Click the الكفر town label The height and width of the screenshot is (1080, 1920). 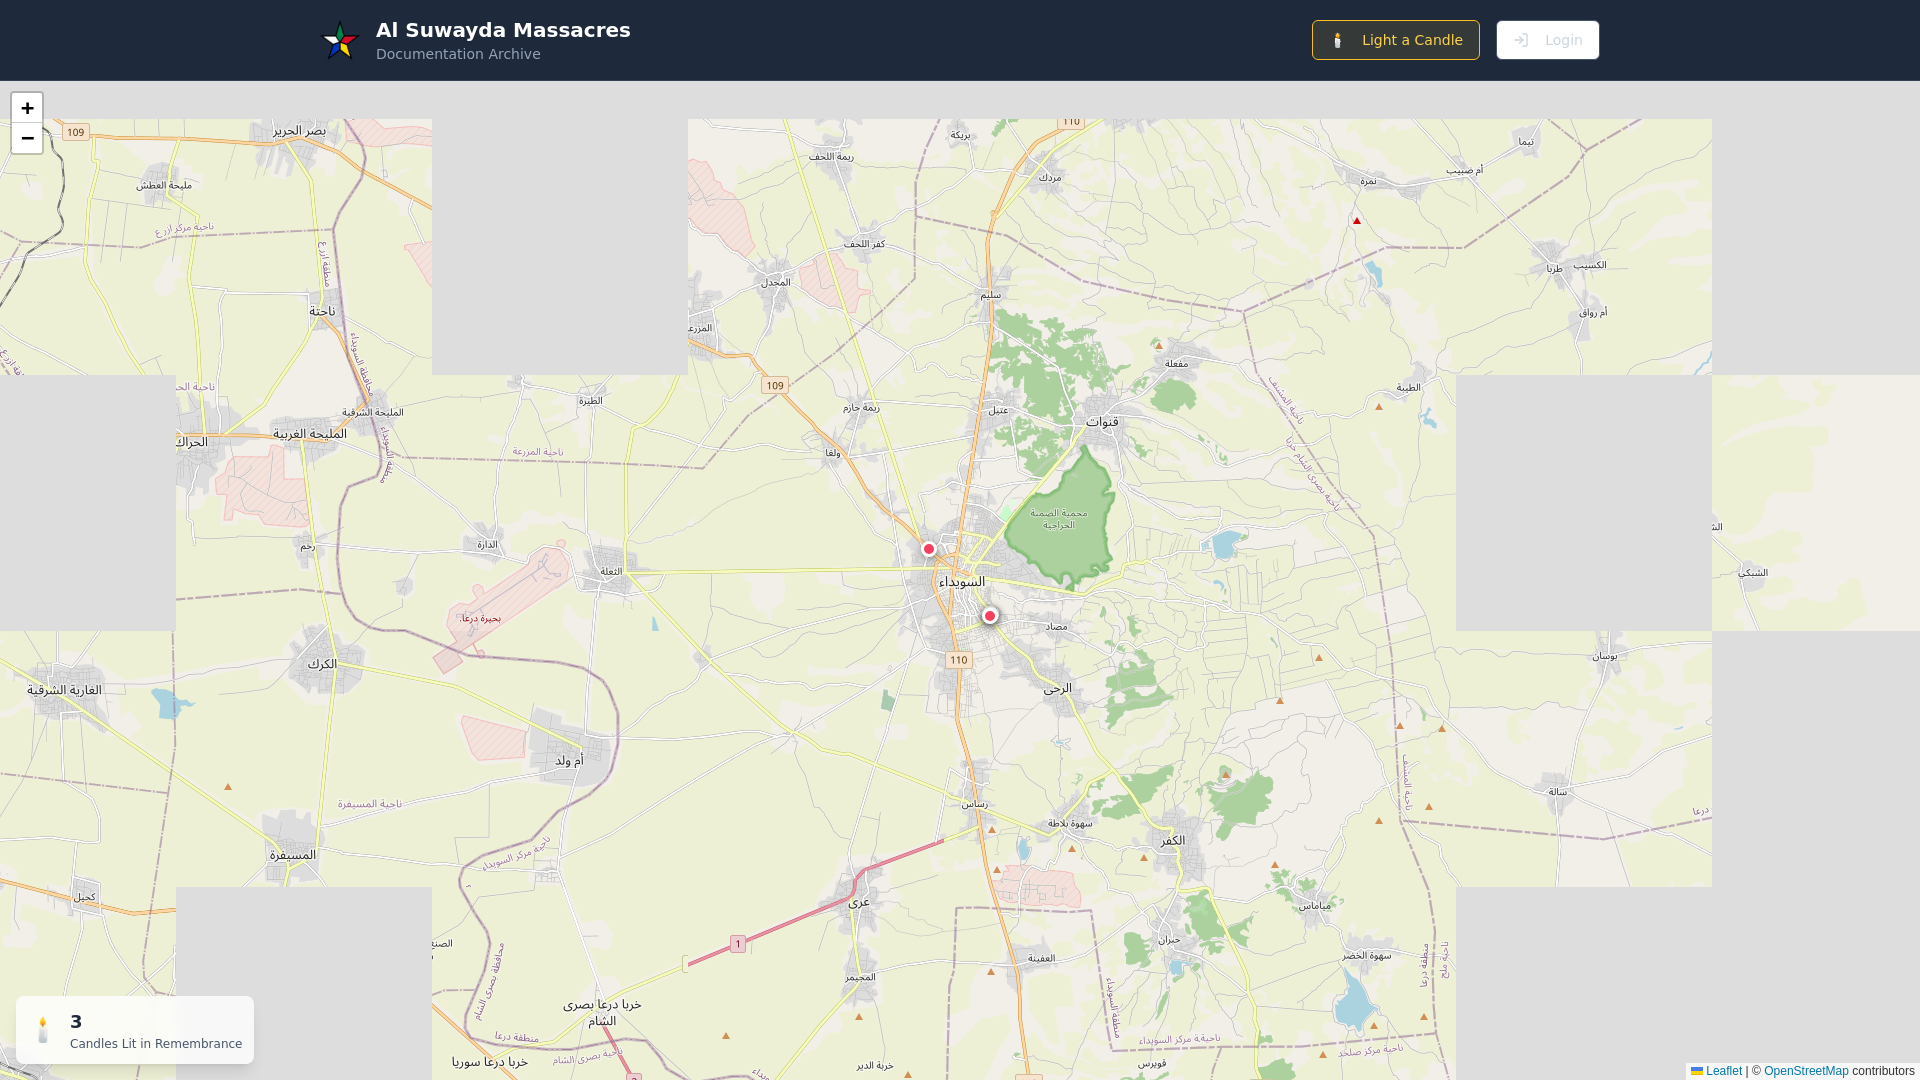click(1173, 841)
